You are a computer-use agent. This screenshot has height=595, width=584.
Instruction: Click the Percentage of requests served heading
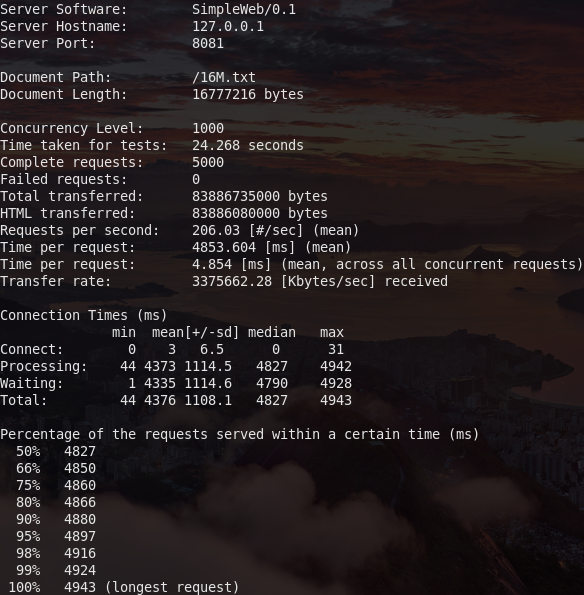click(x=239, y=434)
